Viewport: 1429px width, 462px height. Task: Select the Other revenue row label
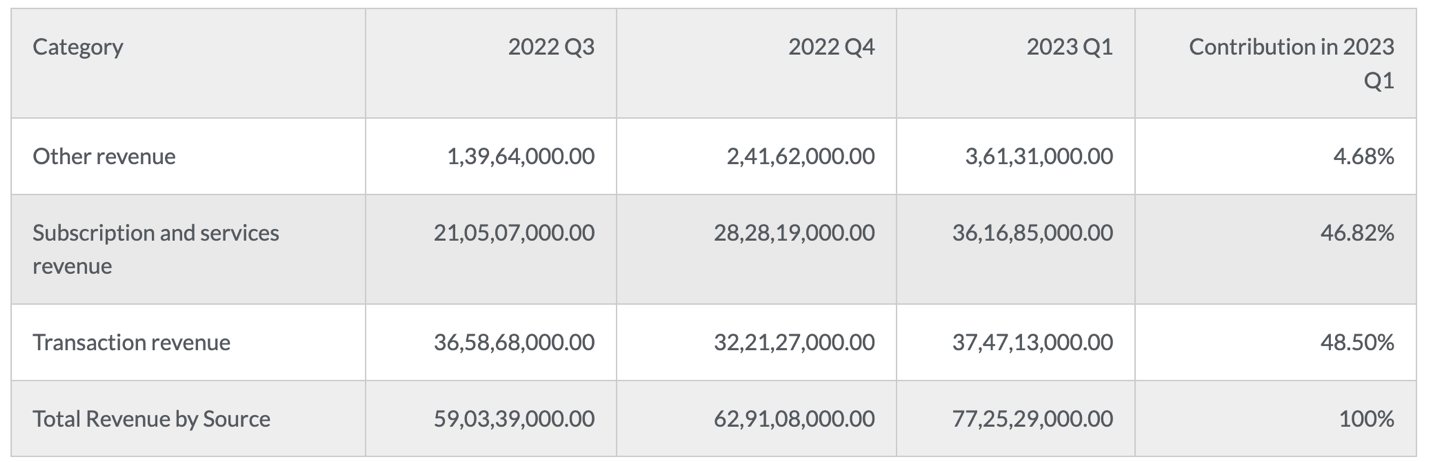(x=104, y=156)
